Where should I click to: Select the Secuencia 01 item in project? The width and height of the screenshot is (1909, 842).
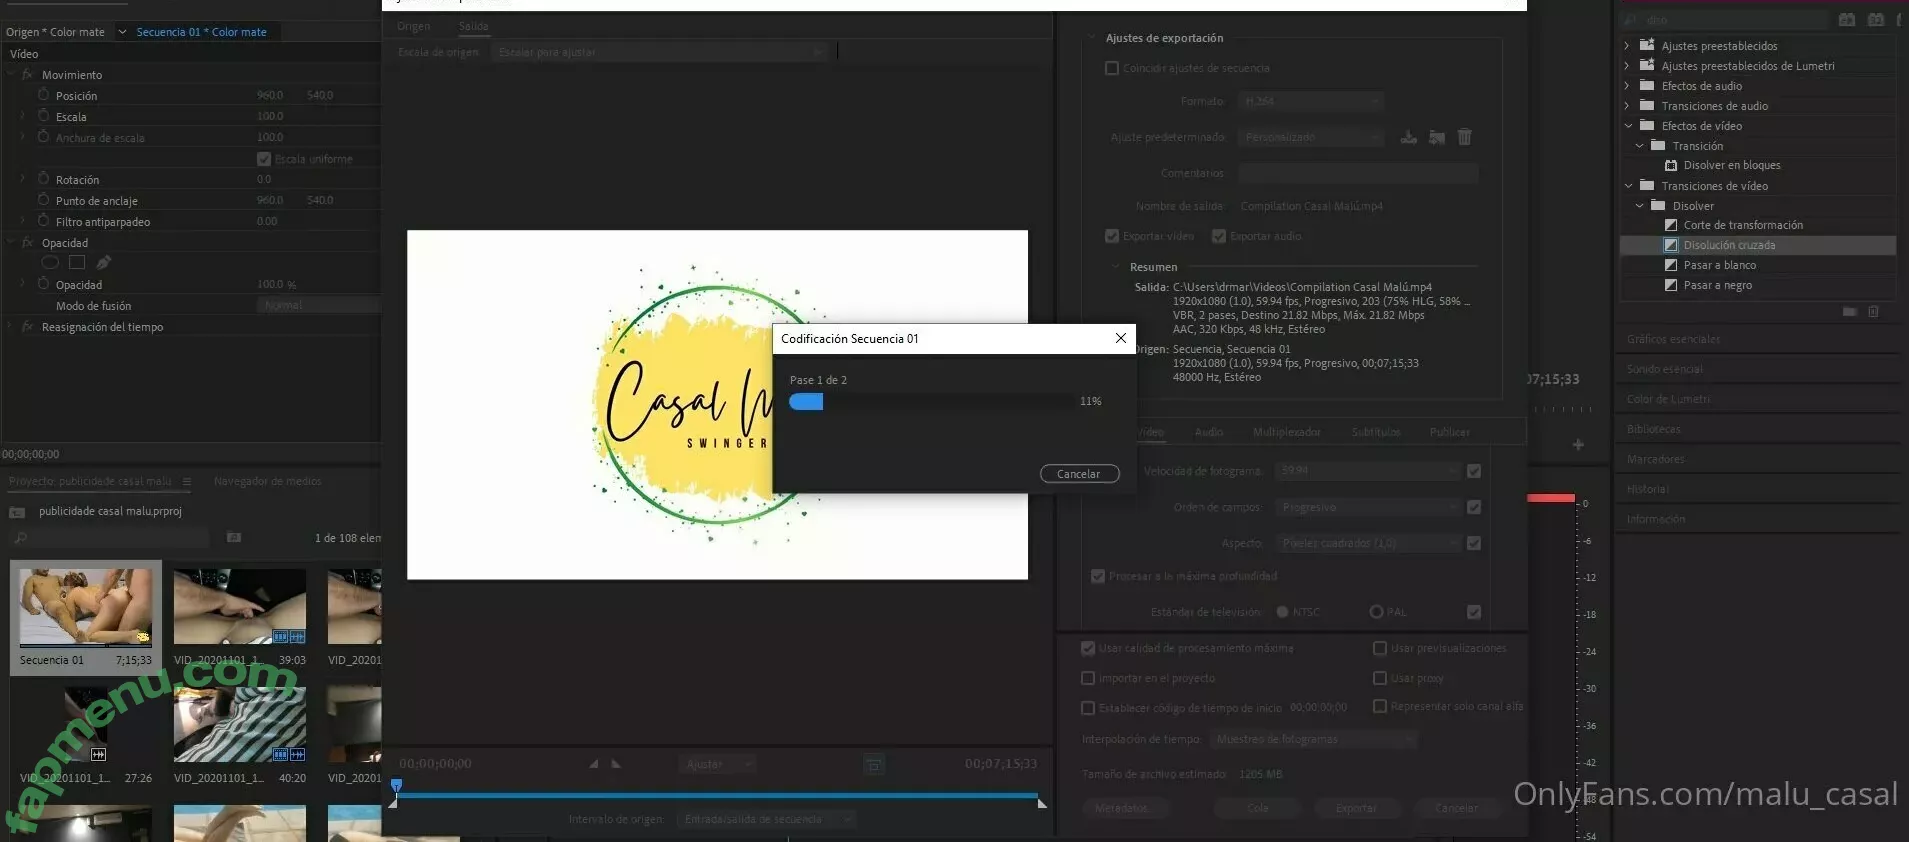point(86,618)
